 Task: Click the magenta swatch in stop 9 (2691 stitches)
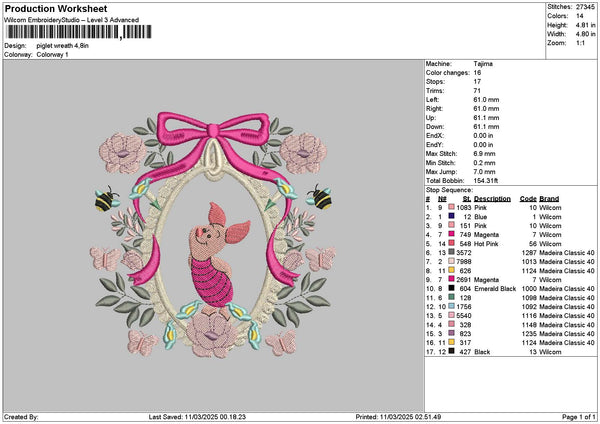click(452, 279)
